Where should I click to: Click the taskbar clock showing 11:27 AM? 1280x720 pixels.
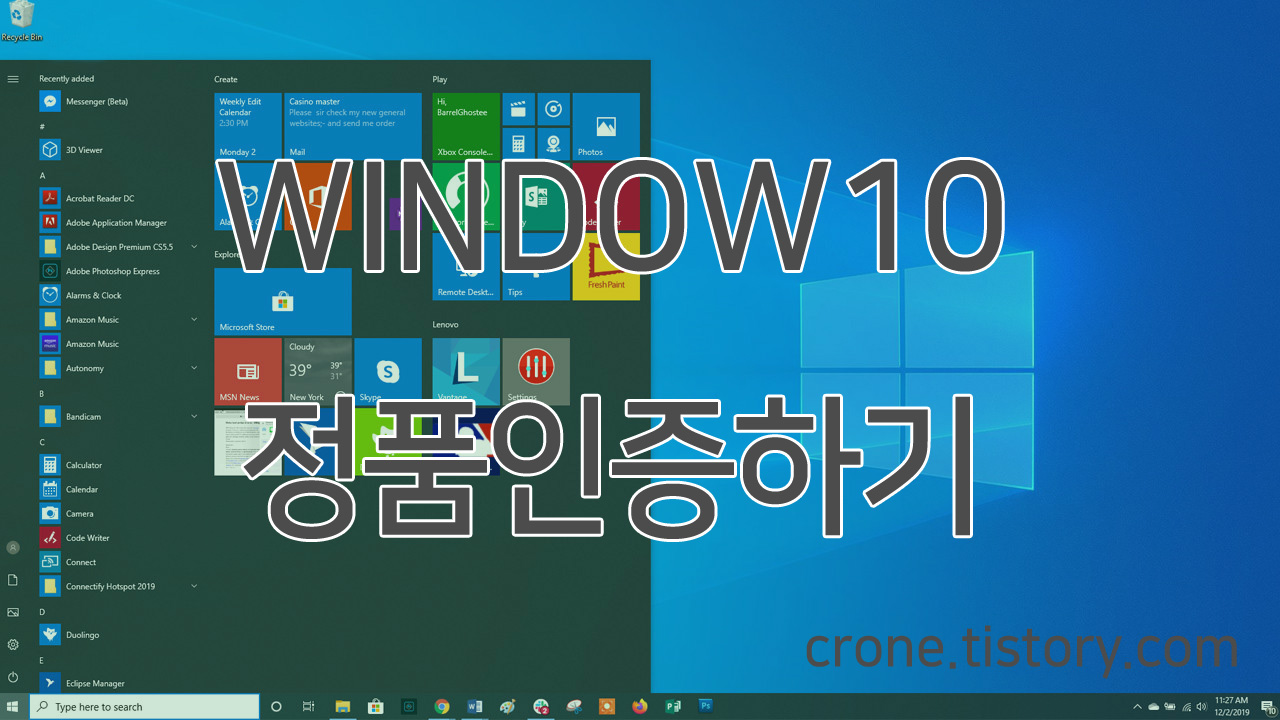[x=1232, y=707]
